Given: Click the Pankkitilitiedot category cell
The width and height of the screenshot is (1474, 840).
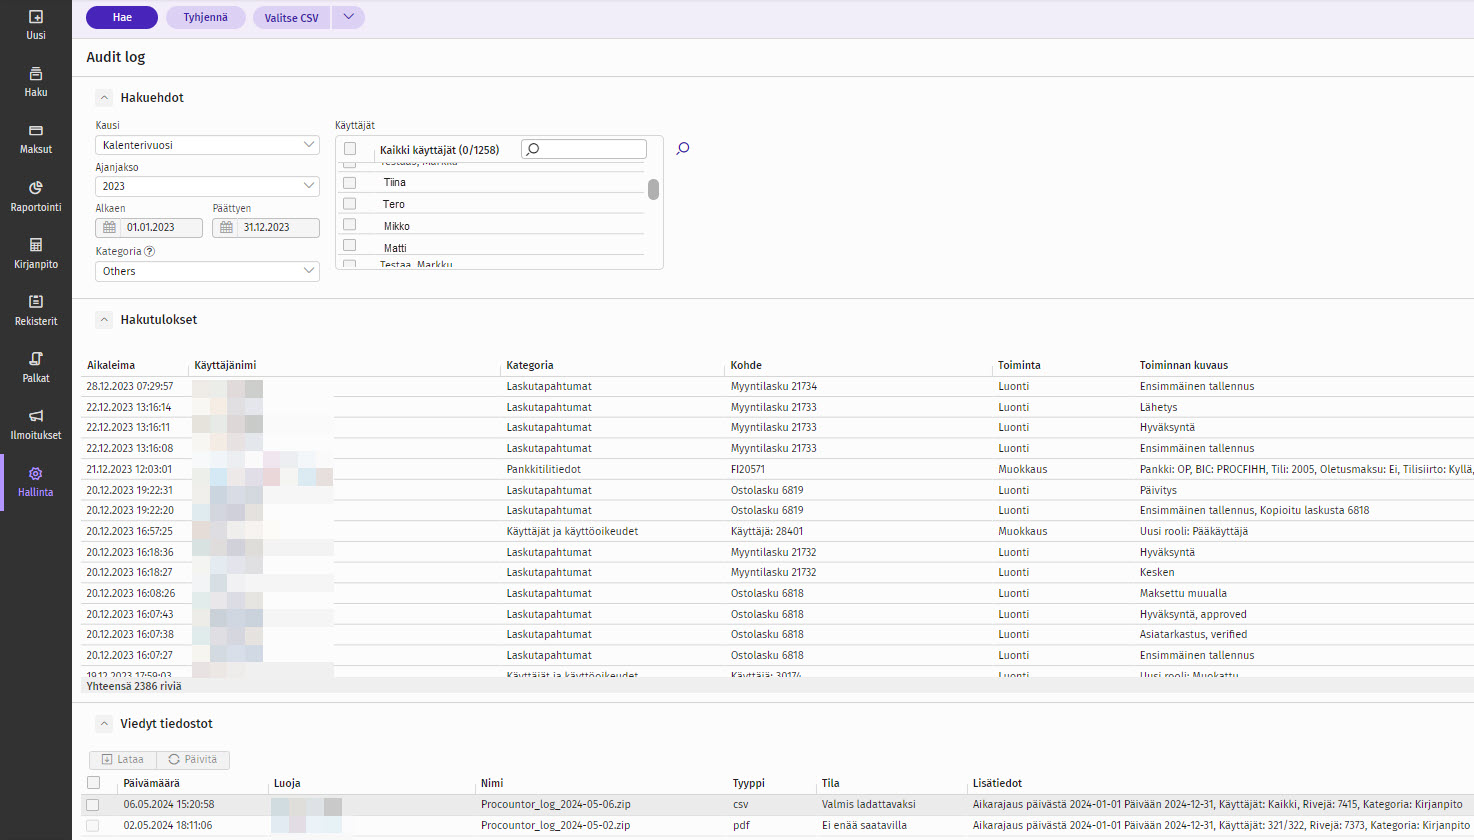Looking at the screenshot, I should (544, 469).
